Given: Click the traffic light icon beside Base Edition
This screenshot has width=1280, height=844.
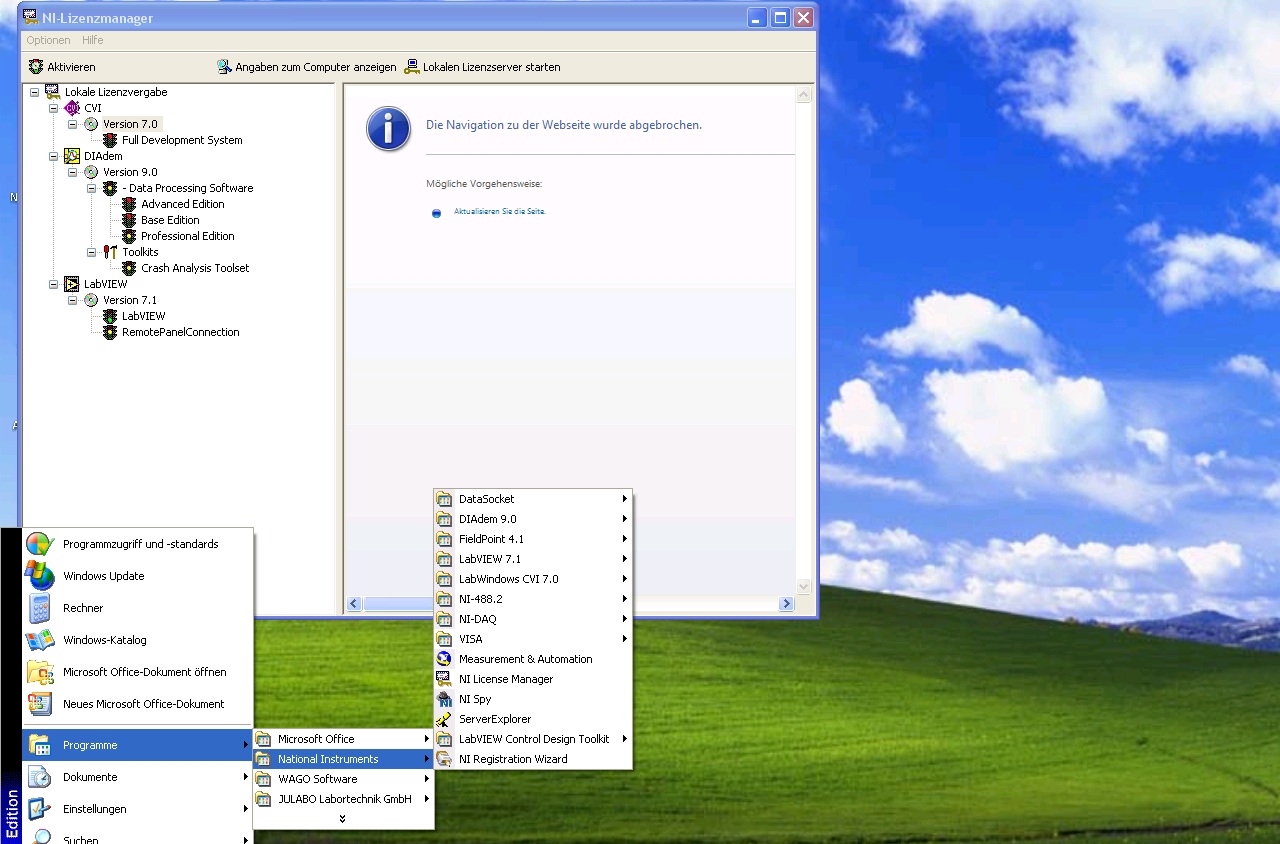Looking at the screenshot, I should pos(129,220).
